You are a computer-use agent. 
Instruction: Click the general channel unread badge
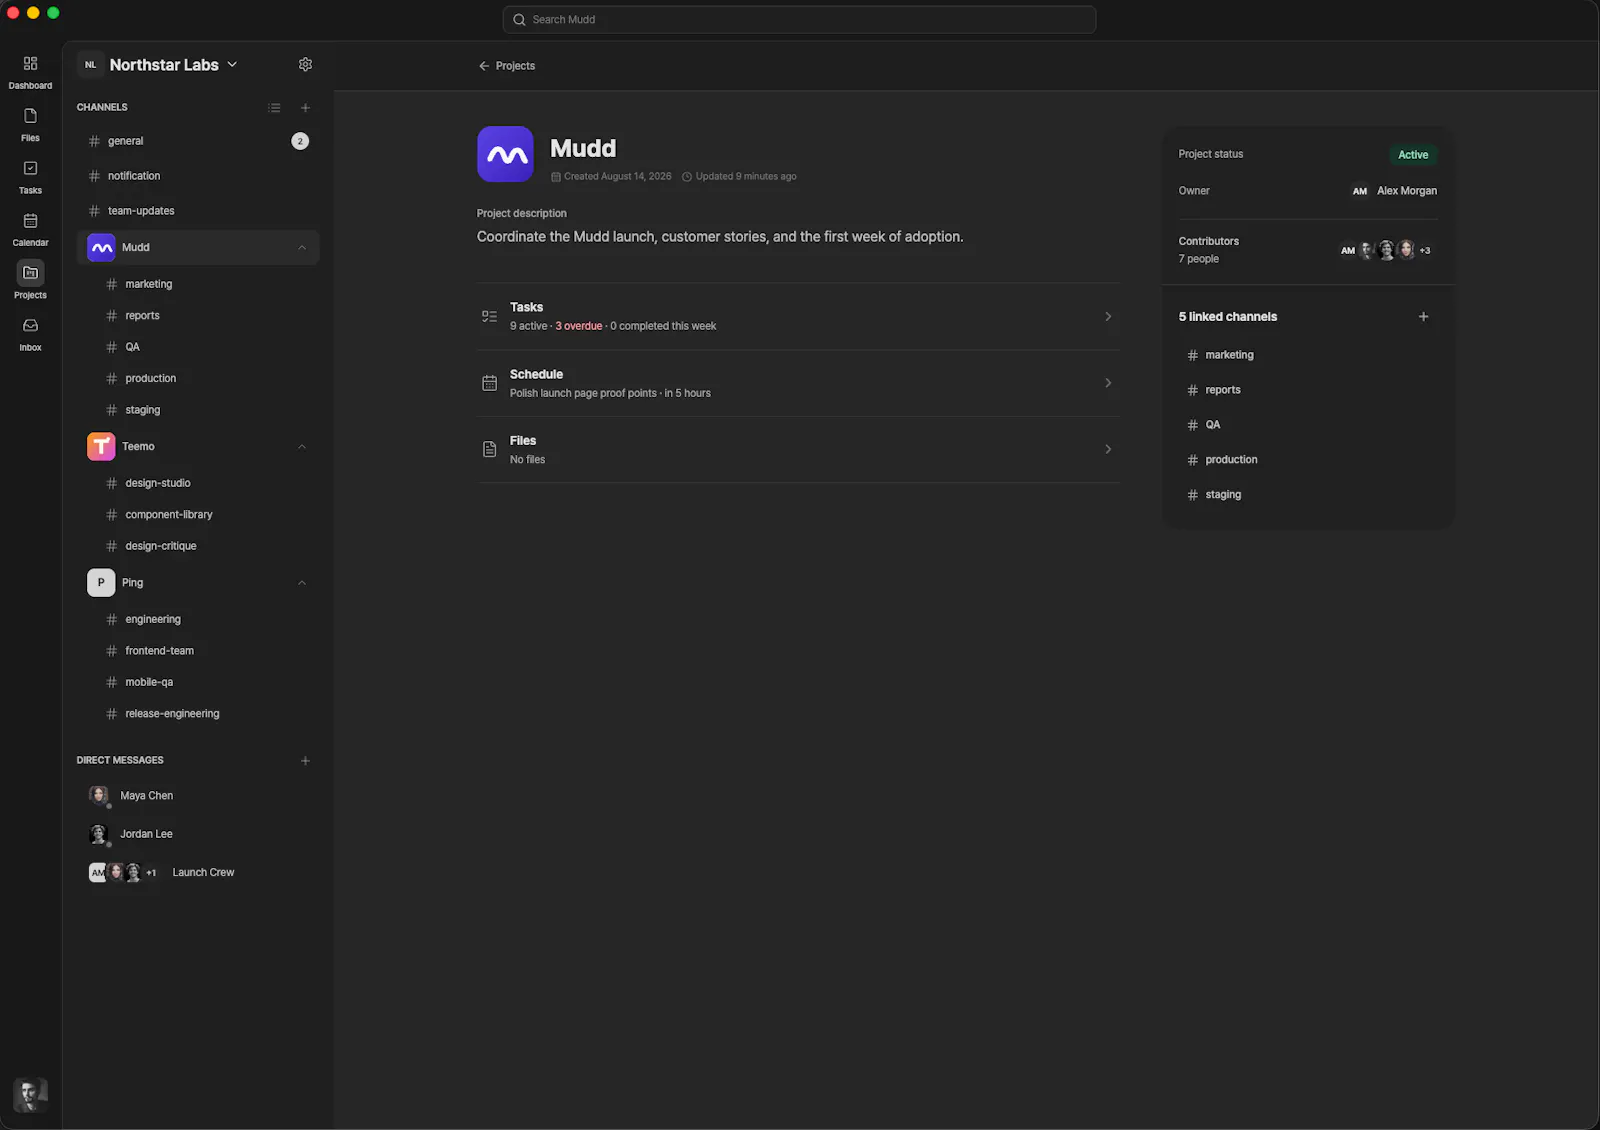point(300,141)
